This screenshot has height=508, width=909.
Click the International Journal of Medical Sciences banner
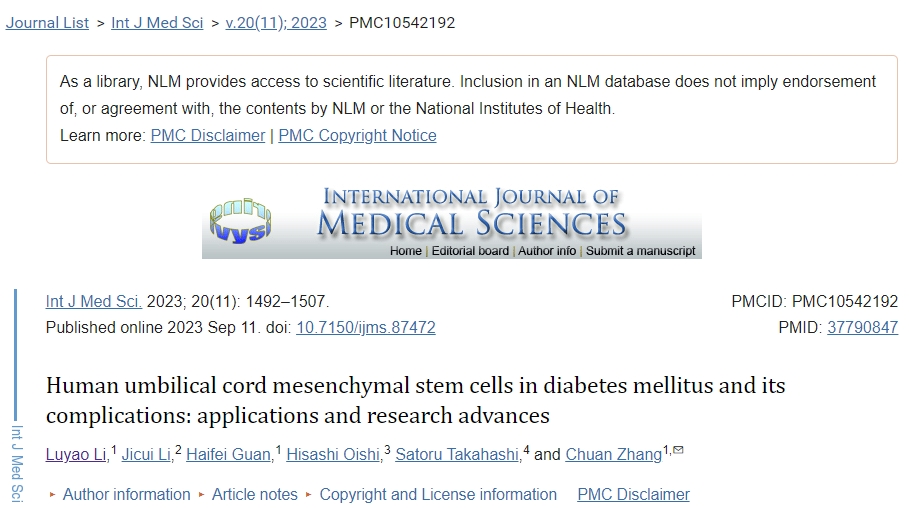[x=470, y=212]
